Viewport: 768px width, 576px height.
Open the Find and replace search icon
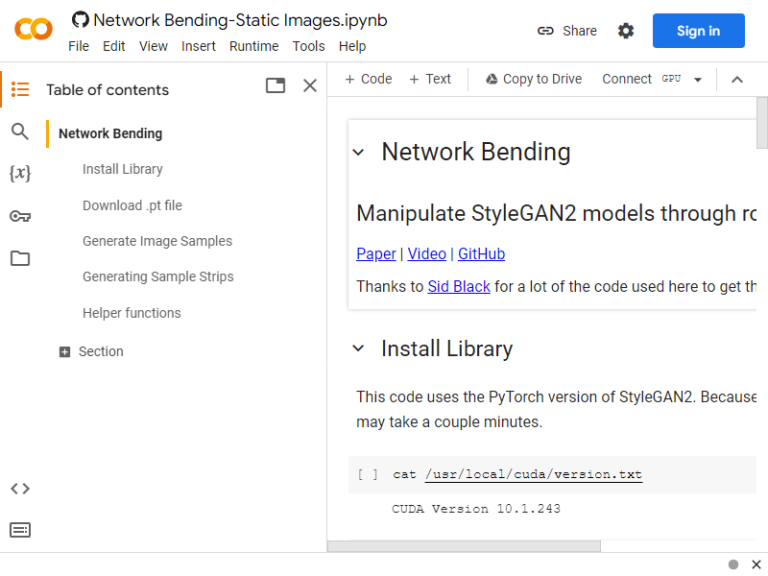(x=20, y=131)
